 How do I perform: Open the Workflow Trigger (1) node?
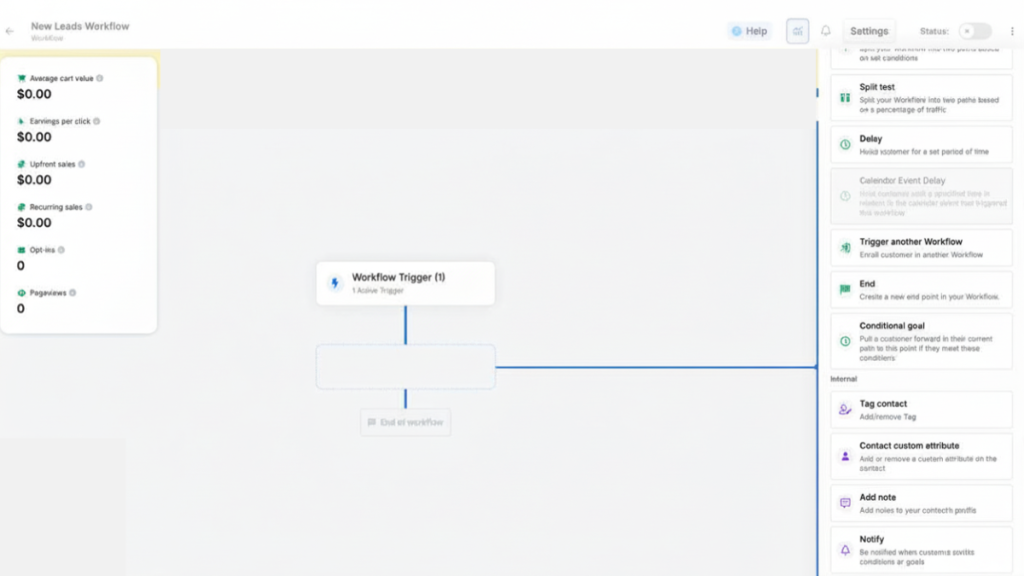click(405, 283)
